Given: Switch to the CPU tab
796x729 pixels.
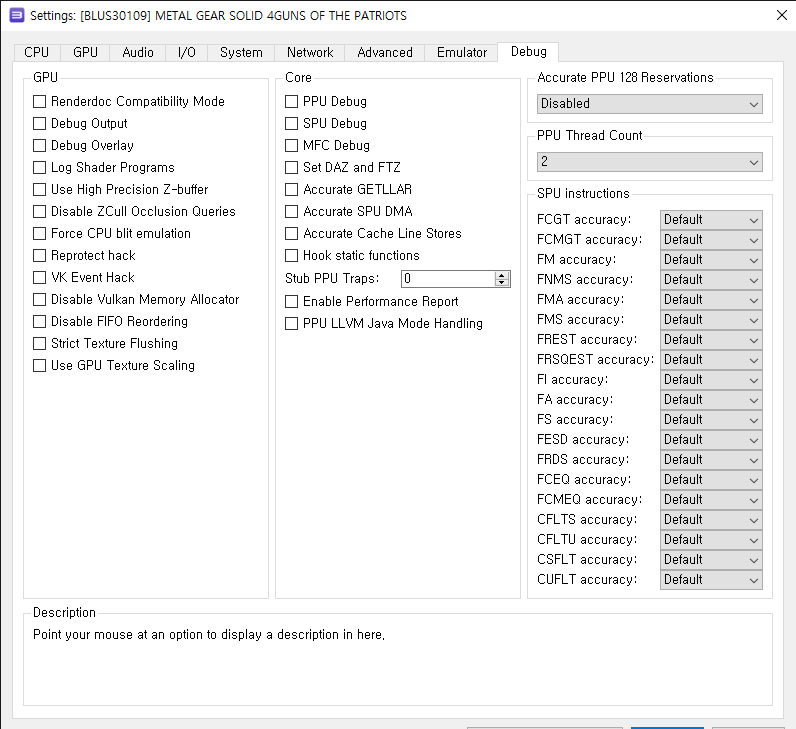Looking at the screenshot, I should (x=37, y=53).
